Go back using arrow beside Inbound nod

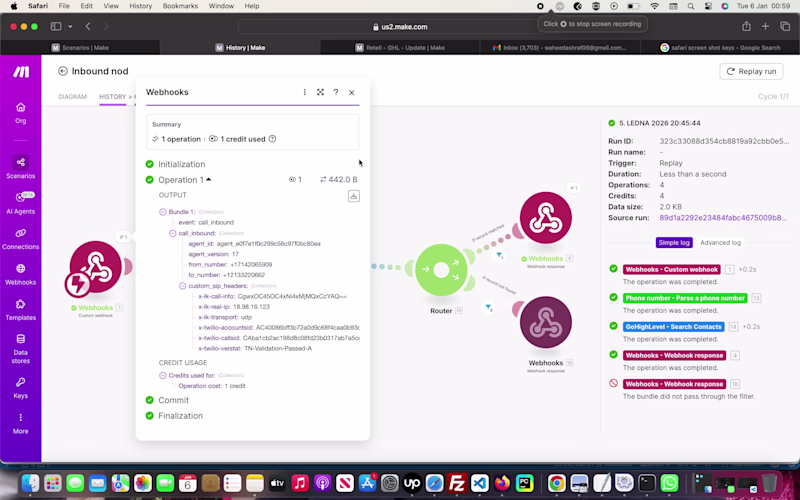(63, 71)
